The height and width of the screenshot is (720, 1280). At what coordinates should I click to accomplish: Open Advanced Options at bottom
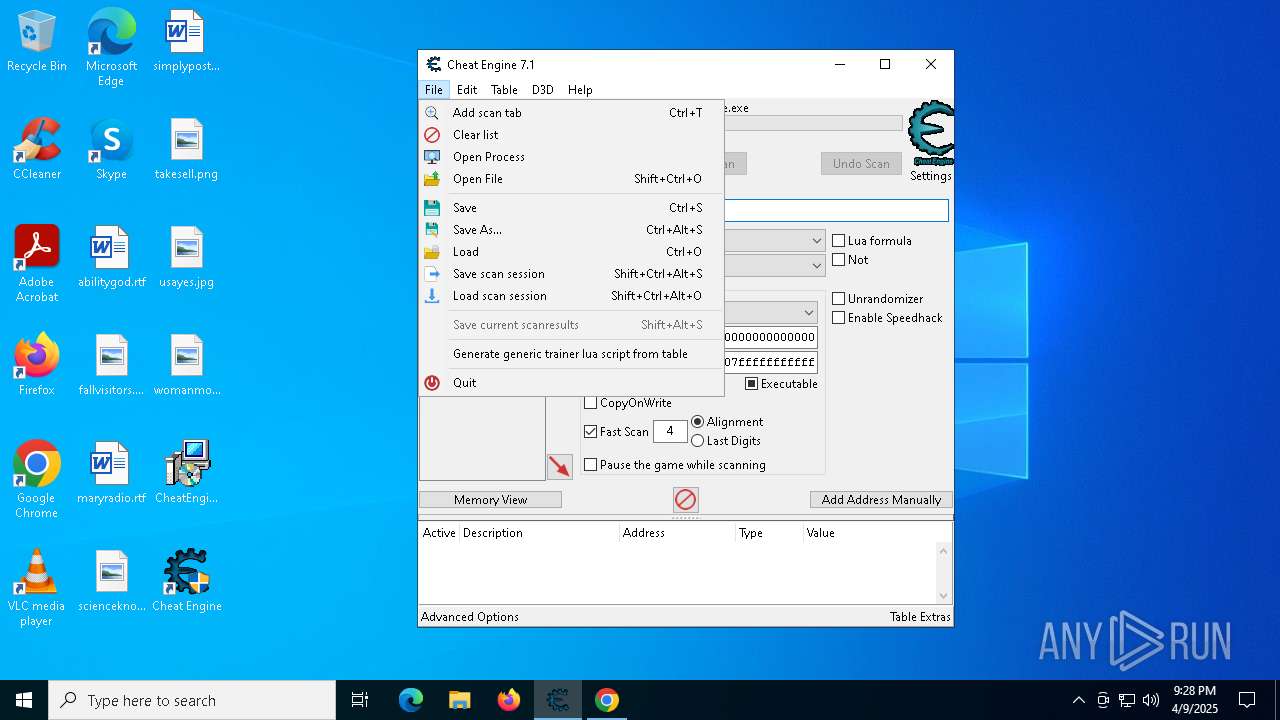point(470,617)
